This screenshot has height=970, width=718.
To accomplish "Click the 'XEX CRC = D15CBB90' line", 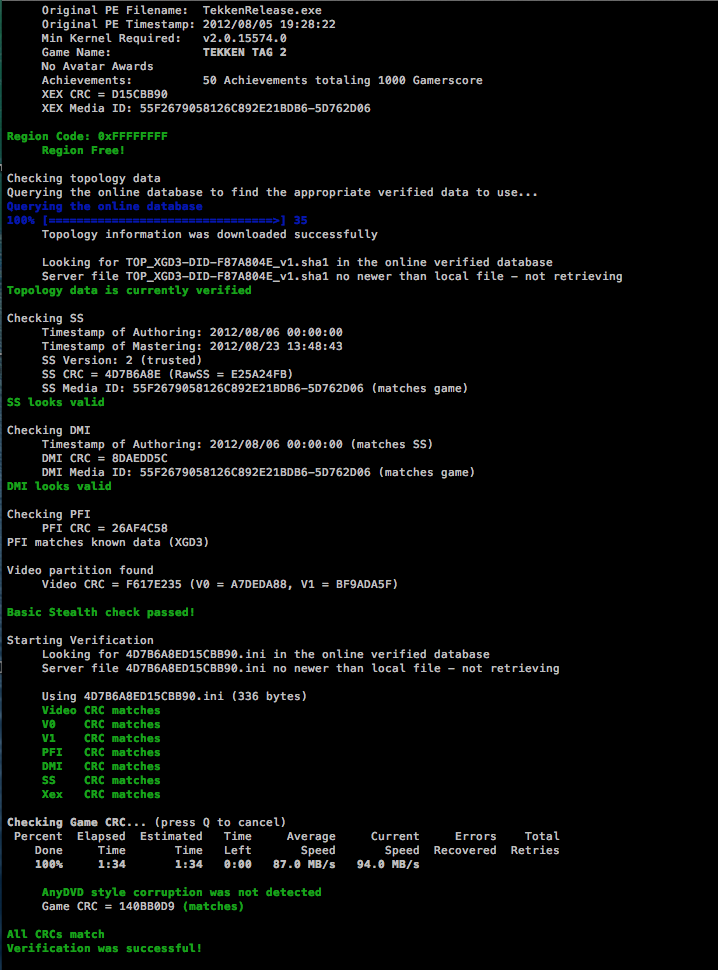I will pos(105,95).
